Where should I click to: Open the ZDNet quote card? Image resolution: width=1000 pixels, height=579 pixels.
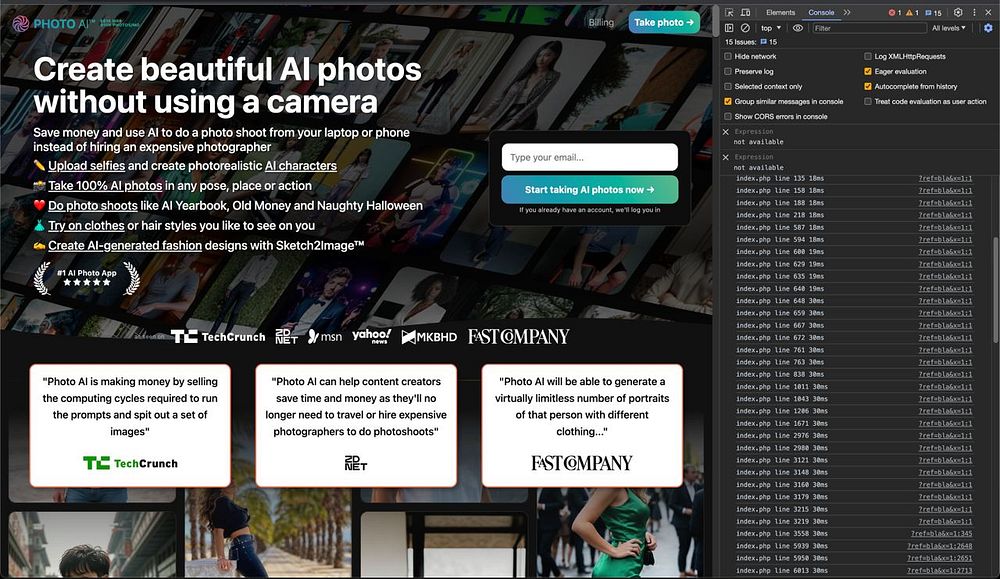pyautogui.click(x=356, y=425)
